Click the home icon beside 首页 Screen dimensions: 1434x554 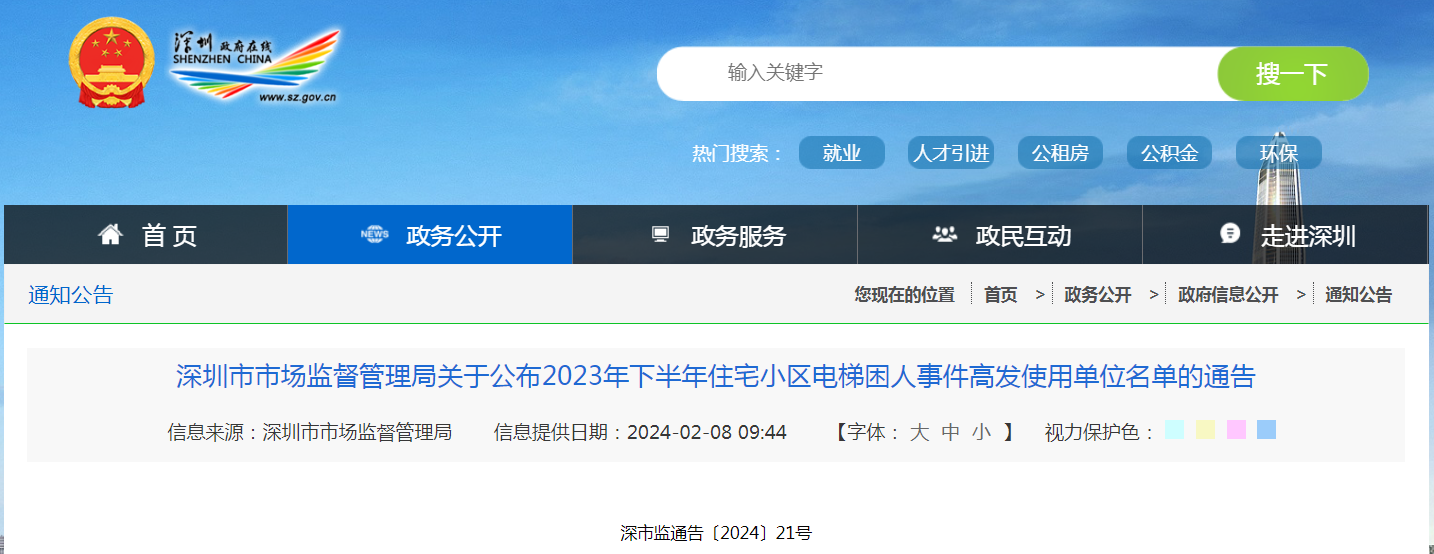[110, 235]
